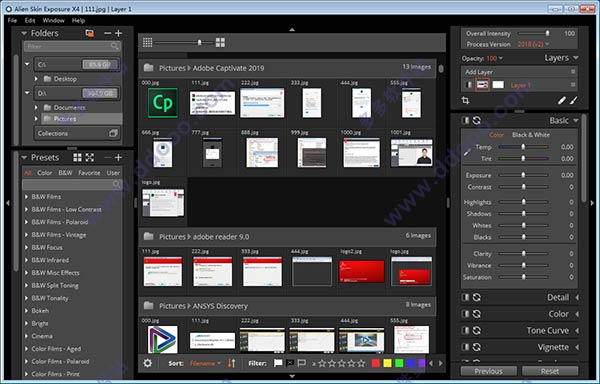Select the crop tool icon
Screen dimensions: 600x384
[x=465, y=101]
